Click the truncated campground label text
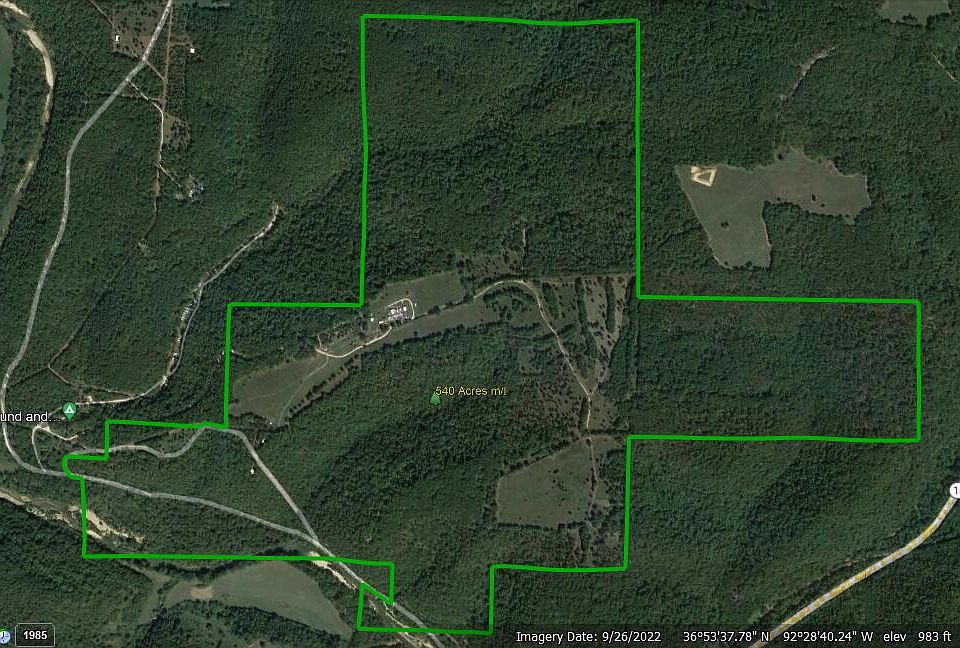This screenshot has width=960, height=648. point(31,417)
